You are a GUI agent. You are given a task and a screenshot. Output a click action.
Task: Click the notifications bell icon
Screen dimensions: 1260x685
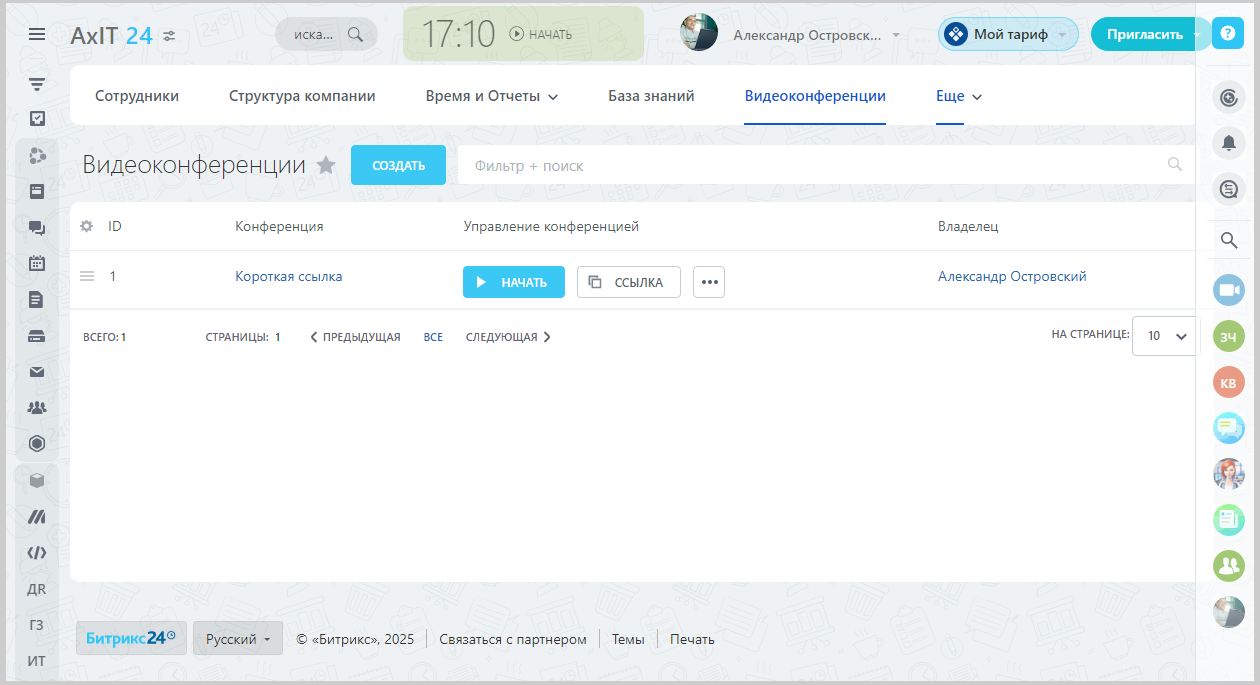1228,143
